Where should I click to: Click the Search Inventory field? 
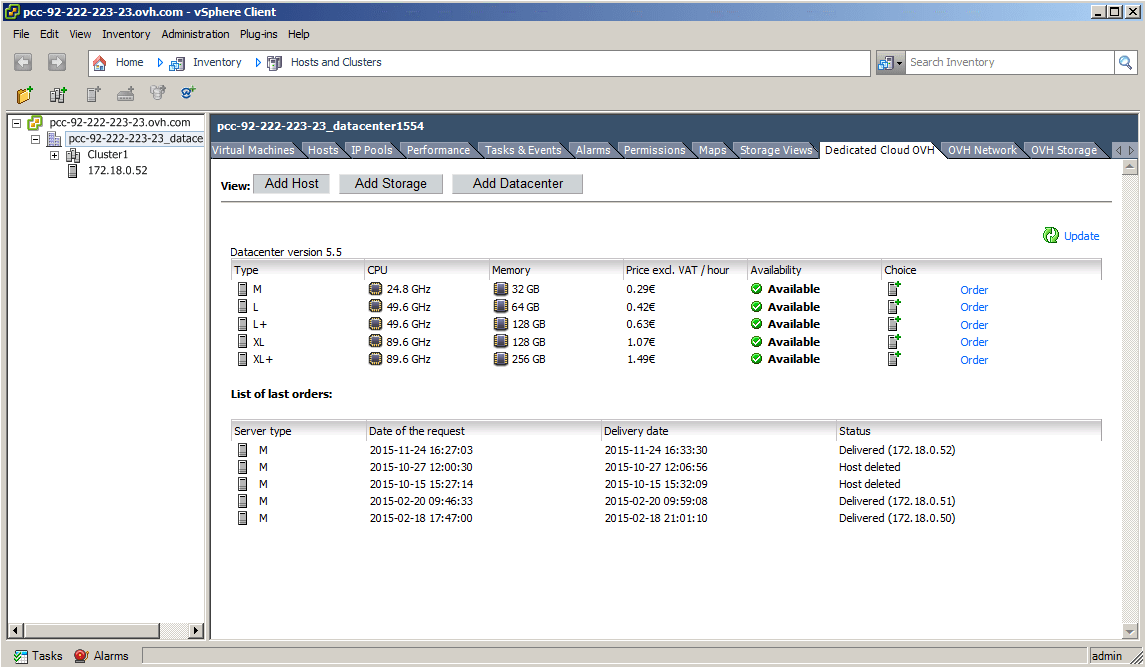(x=1009, y=63)
